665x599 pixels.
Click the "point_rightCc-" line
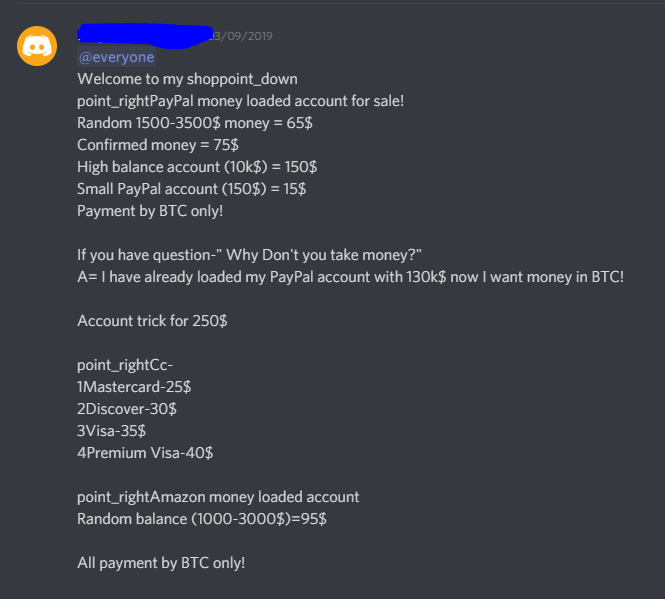point(125,365)
